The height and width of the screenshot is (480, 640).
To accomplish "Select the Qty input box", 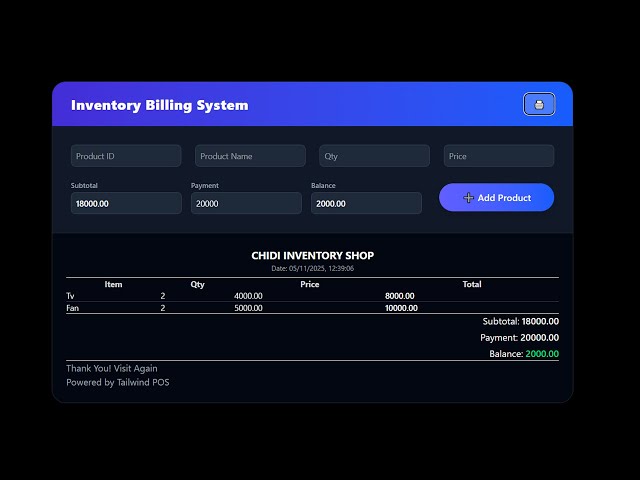I will tap(374, 156).
